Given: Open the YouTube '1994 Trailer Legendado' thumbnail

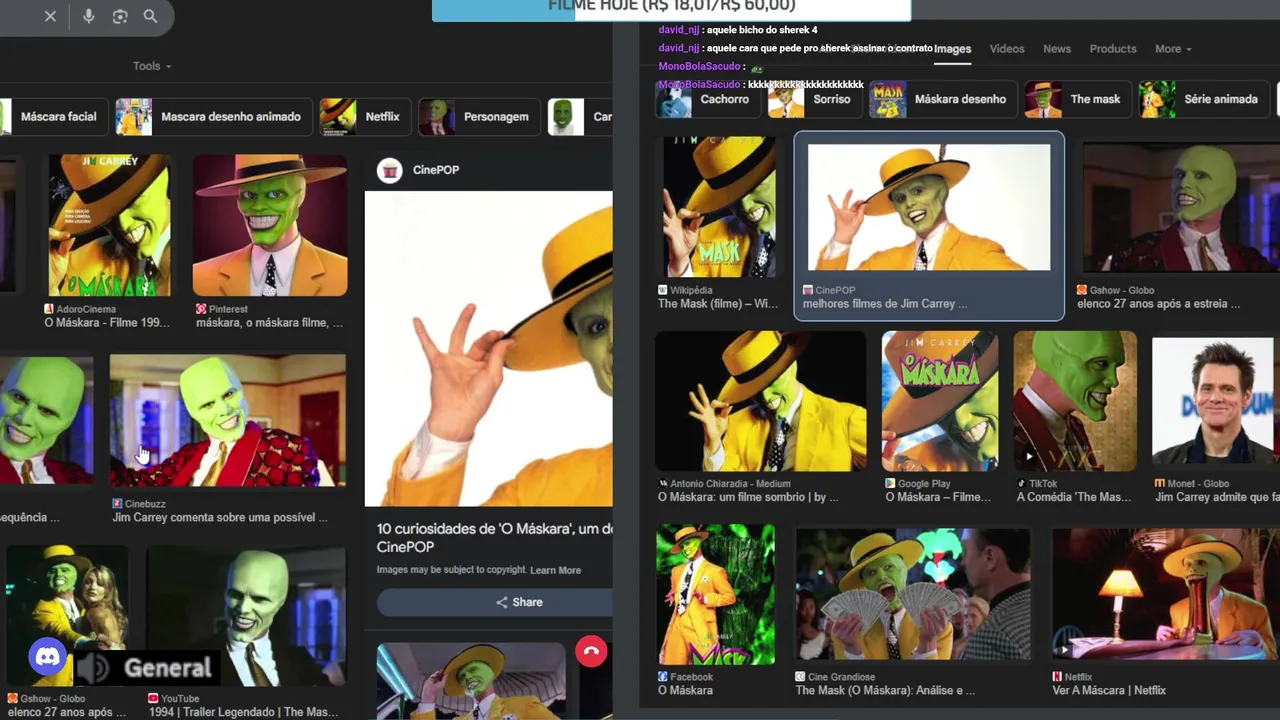Looking at the screenshot, I should (246, 616).
